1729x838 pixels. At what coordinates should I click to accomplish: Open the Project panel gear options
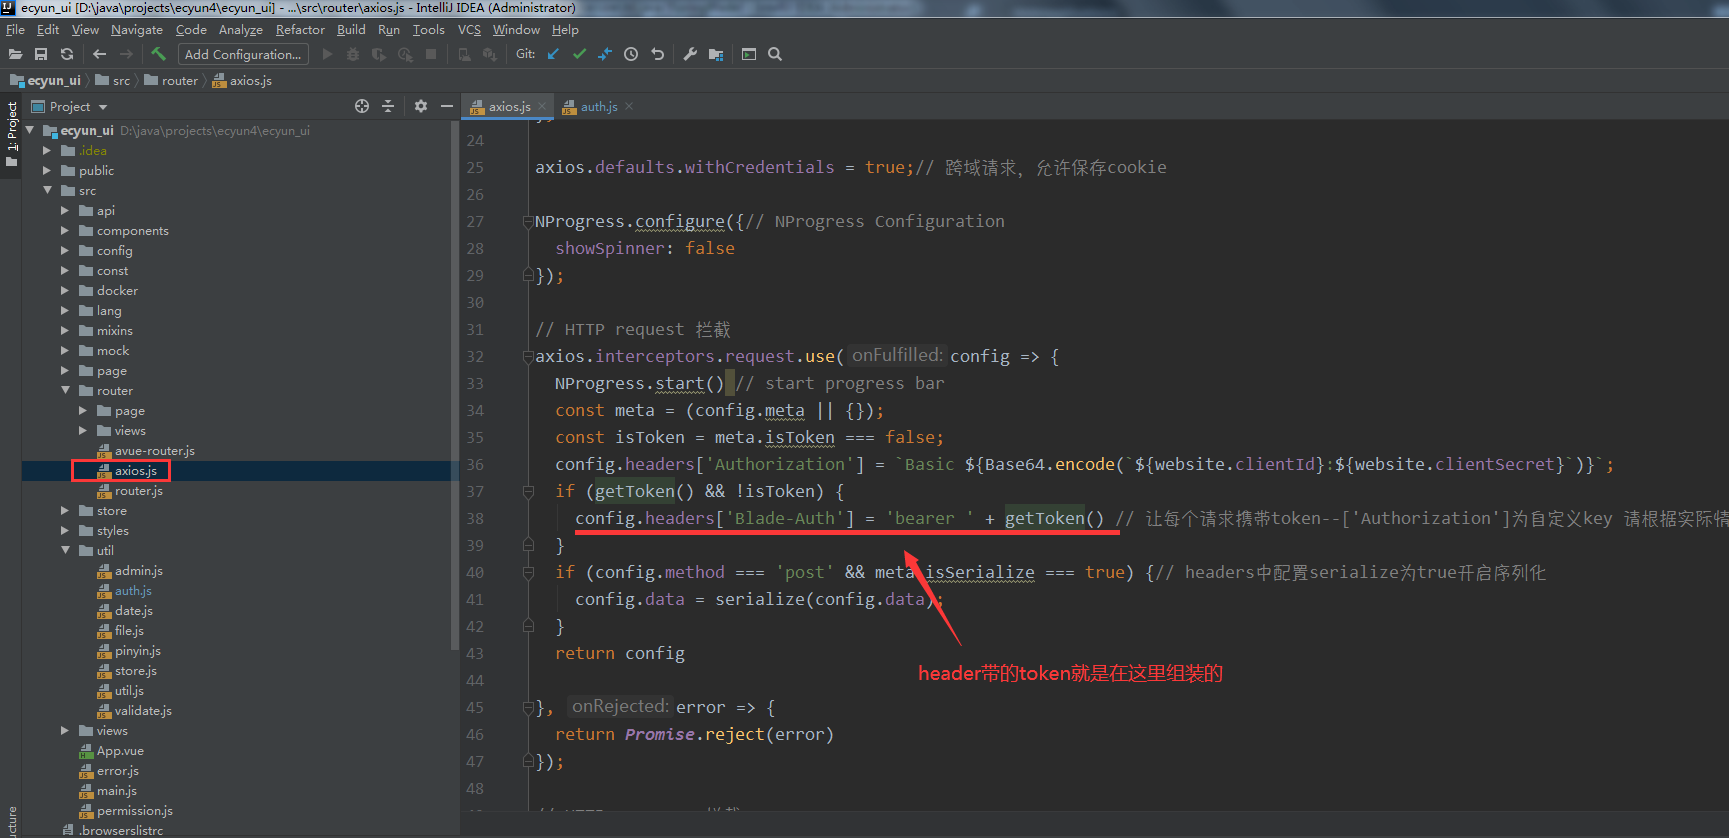[421, 106]
